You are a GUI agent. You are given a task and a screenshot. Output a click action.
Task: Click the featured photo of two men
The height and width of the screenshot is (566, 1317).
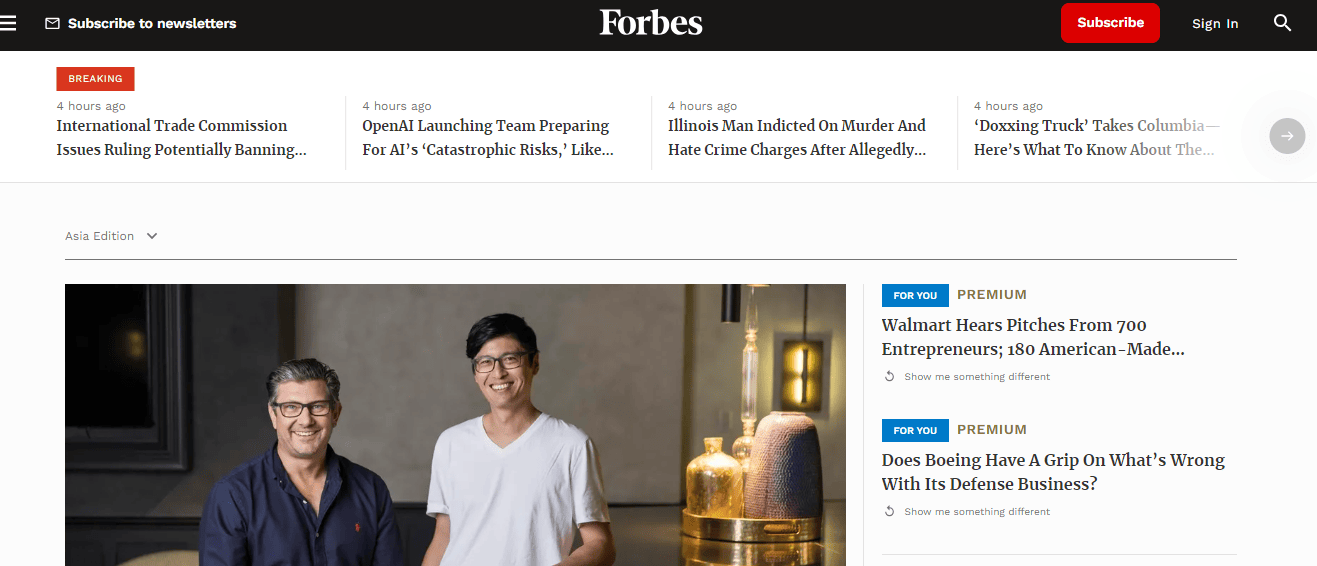point(455,425)
